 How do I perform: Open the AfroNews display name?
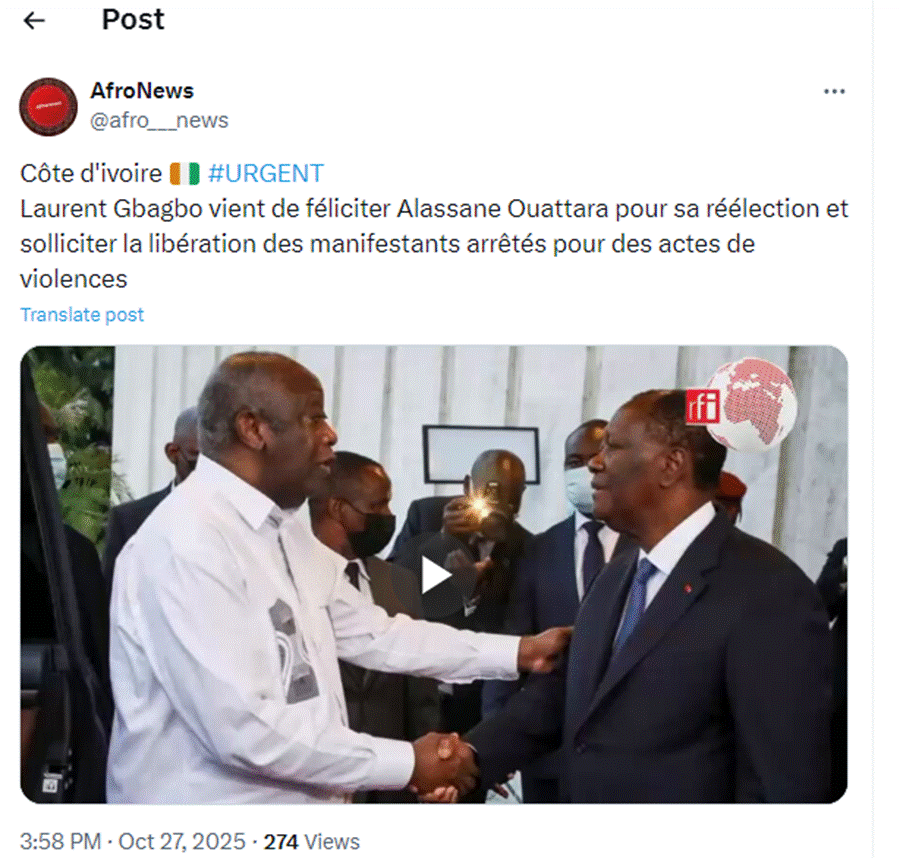point(142,91)
